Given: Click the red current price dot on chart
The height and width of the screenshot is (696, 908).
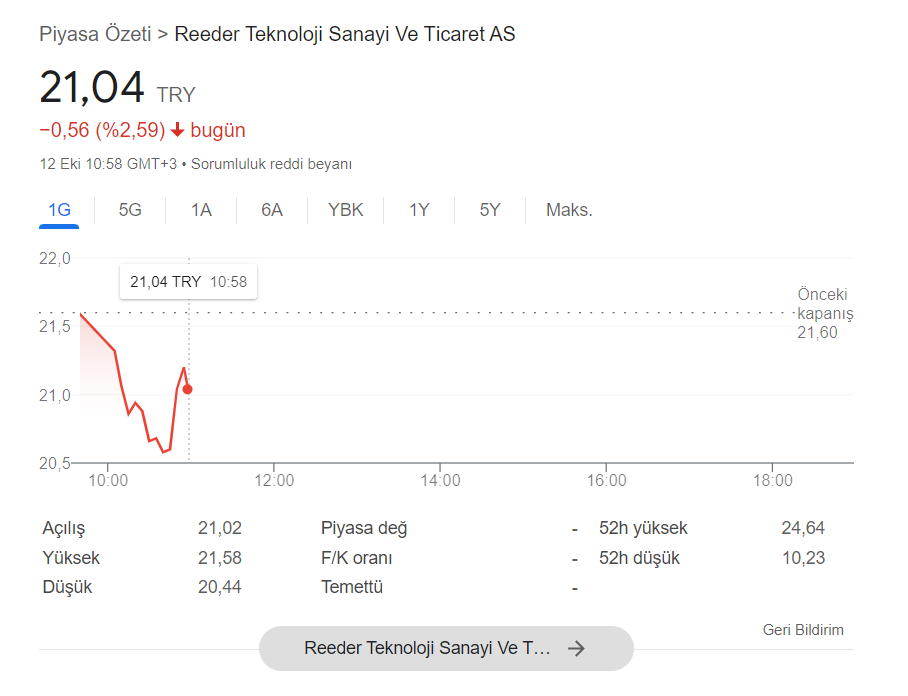Looking at the screenshot, I should tap(188, 390).
